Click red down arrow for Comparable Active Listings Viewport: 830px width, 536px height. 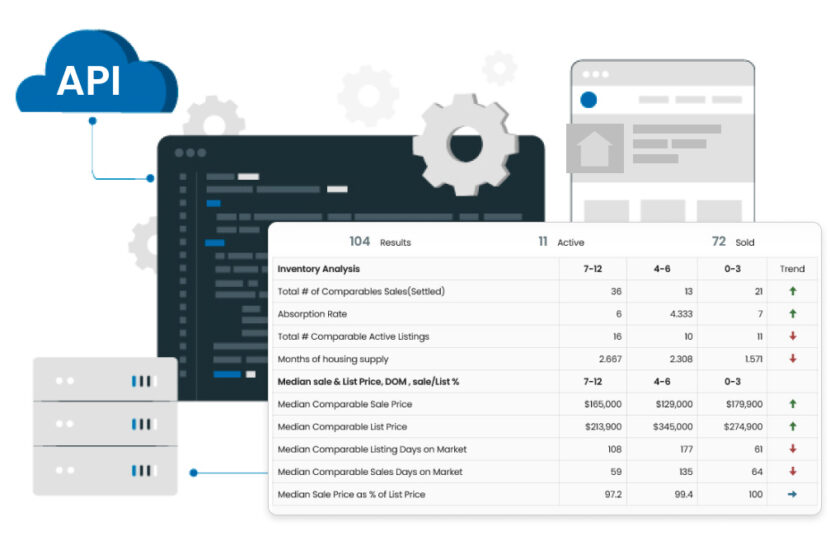pos(792,336)
